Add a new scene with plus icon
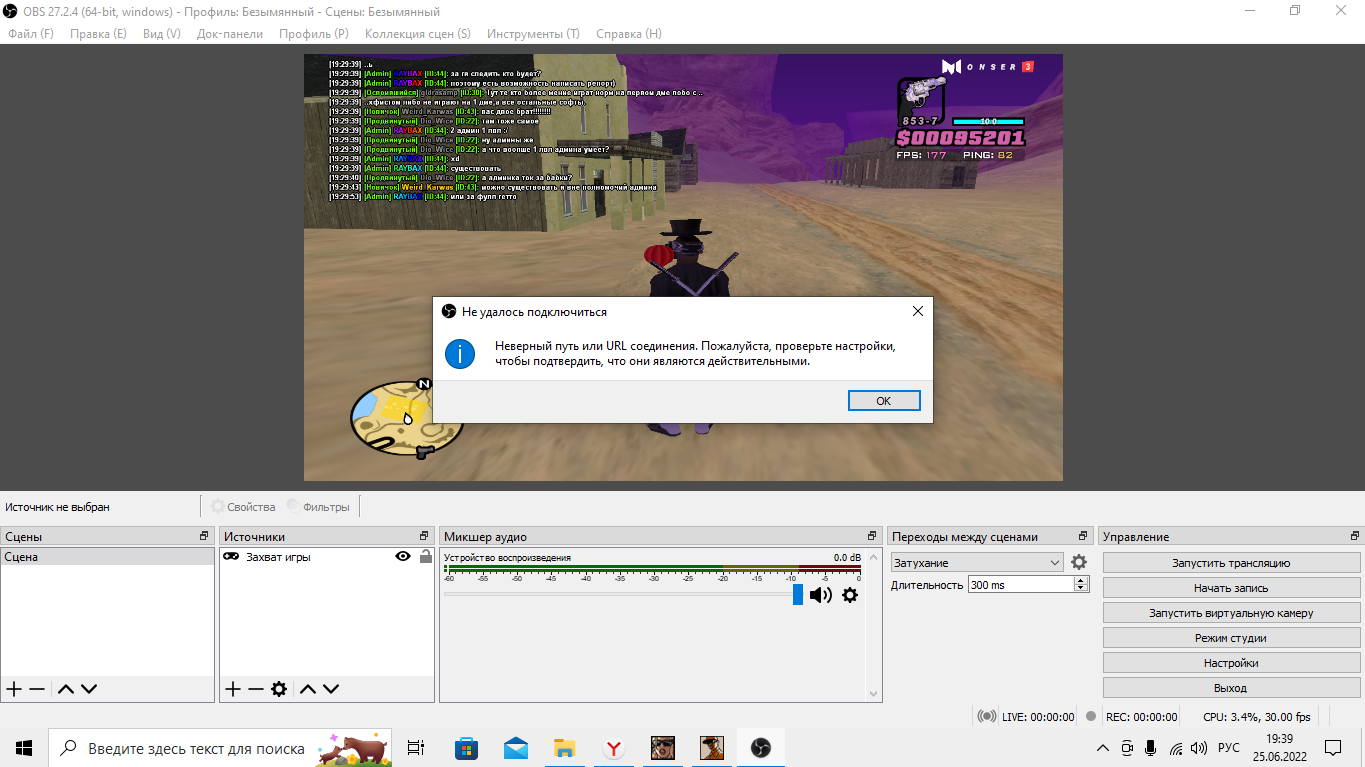This screenshot has width=1365, height=767. click(14, 689)
